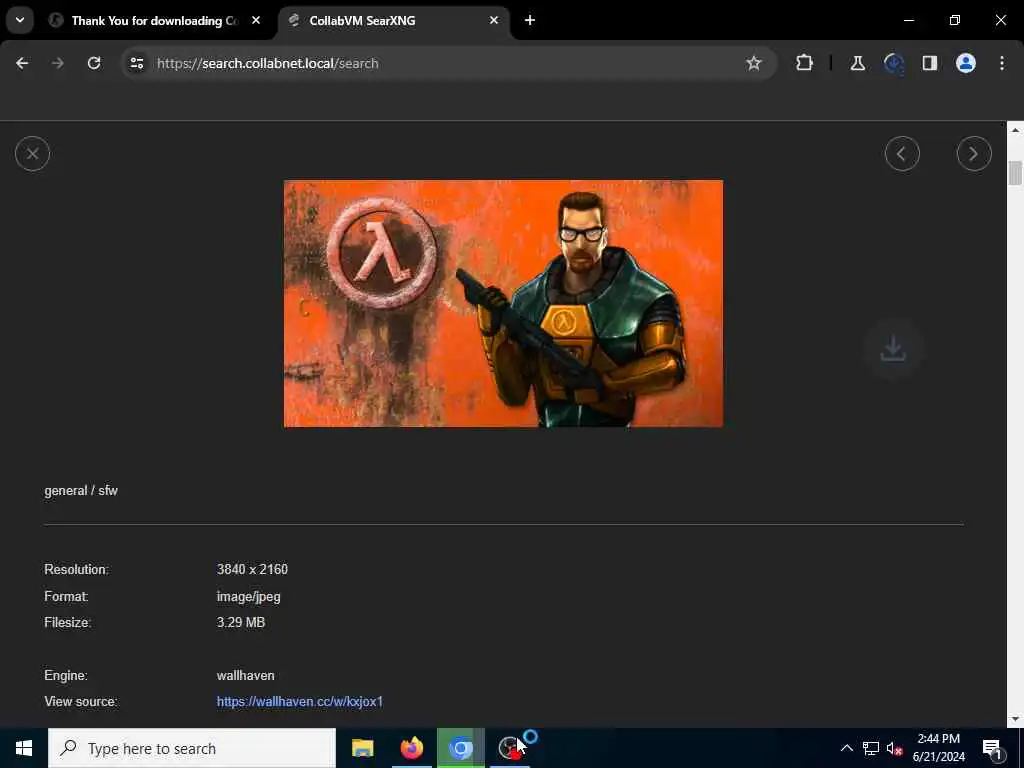This screenshot has height=768, width=1024.
Task: Click the engine value wallhaven
Action: click(246, 675)
